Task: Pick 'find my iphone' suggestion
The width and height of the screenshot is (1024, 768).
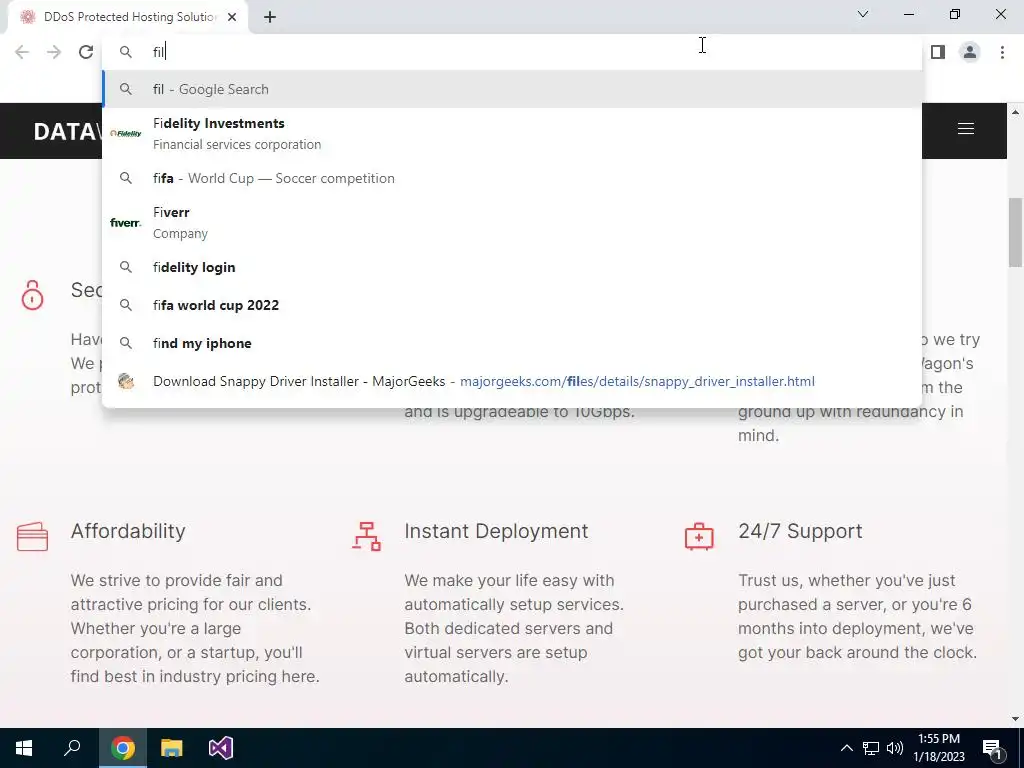Action: (x=512, y=343)
